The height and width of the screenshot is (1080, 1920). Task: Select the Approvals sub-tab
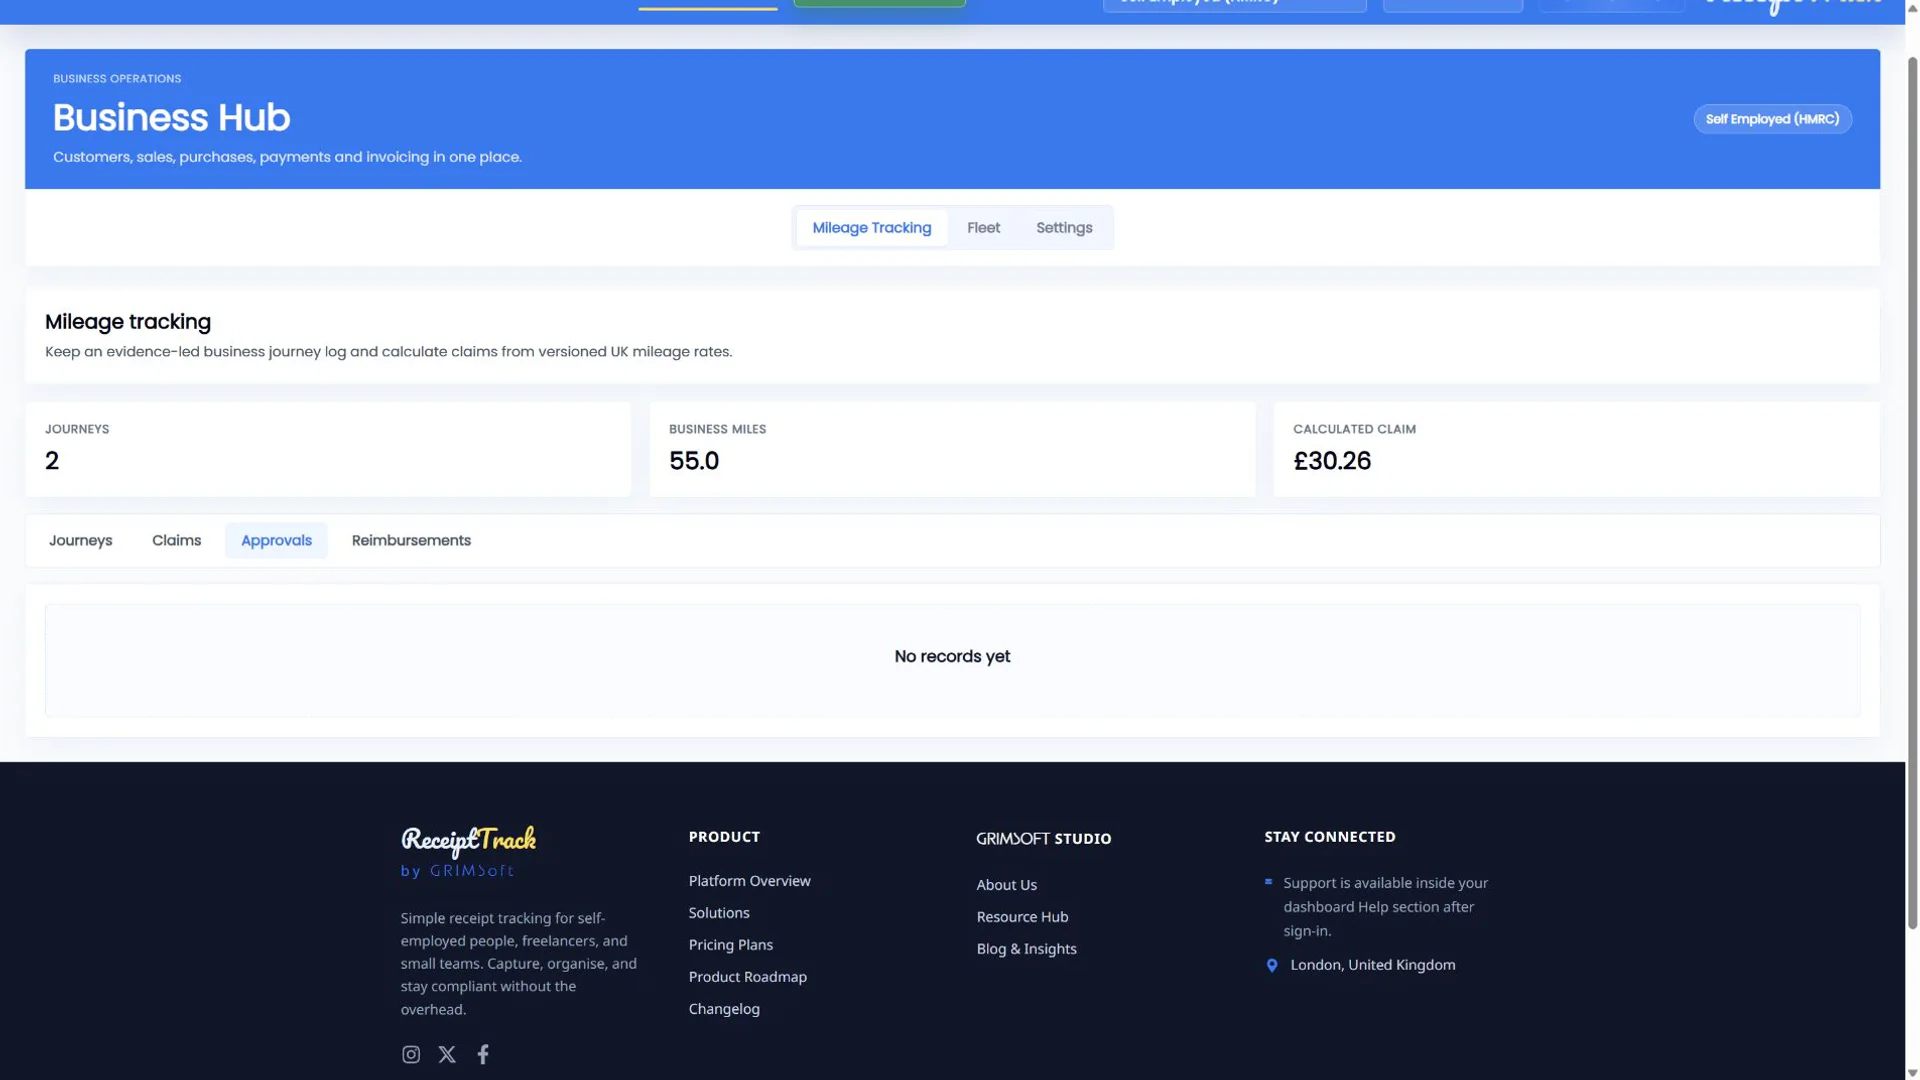(x=276, y=540)
